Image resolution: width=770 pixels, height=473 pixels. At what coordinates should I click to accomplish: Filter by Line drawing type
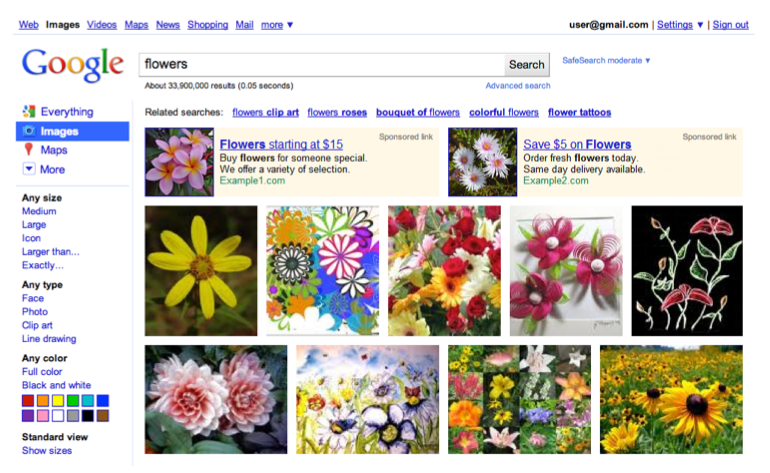coord(49,338)
